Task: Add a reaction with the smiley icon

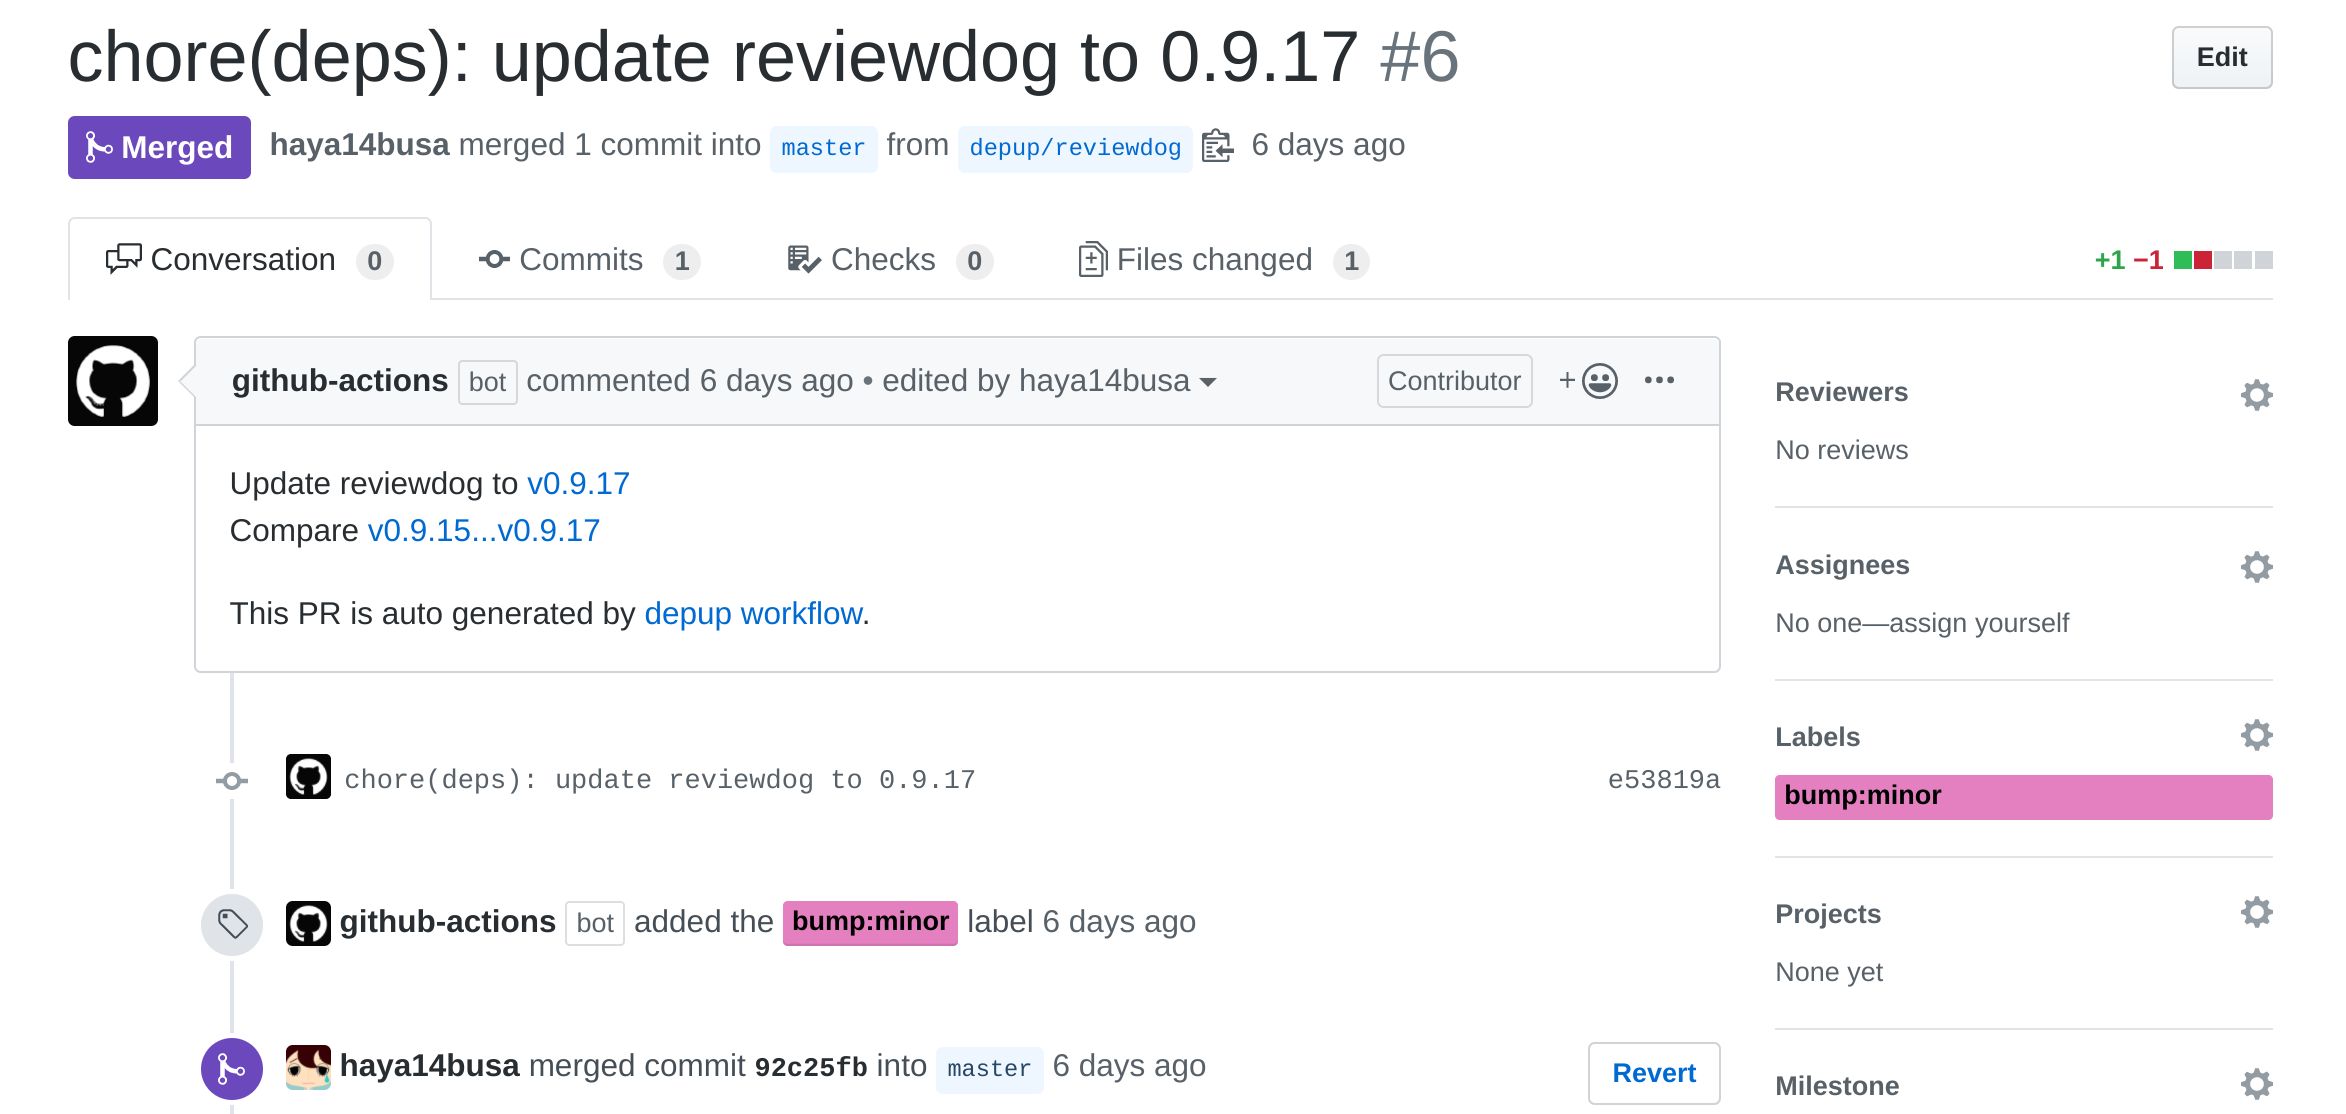Action: tap(1598, 381)
